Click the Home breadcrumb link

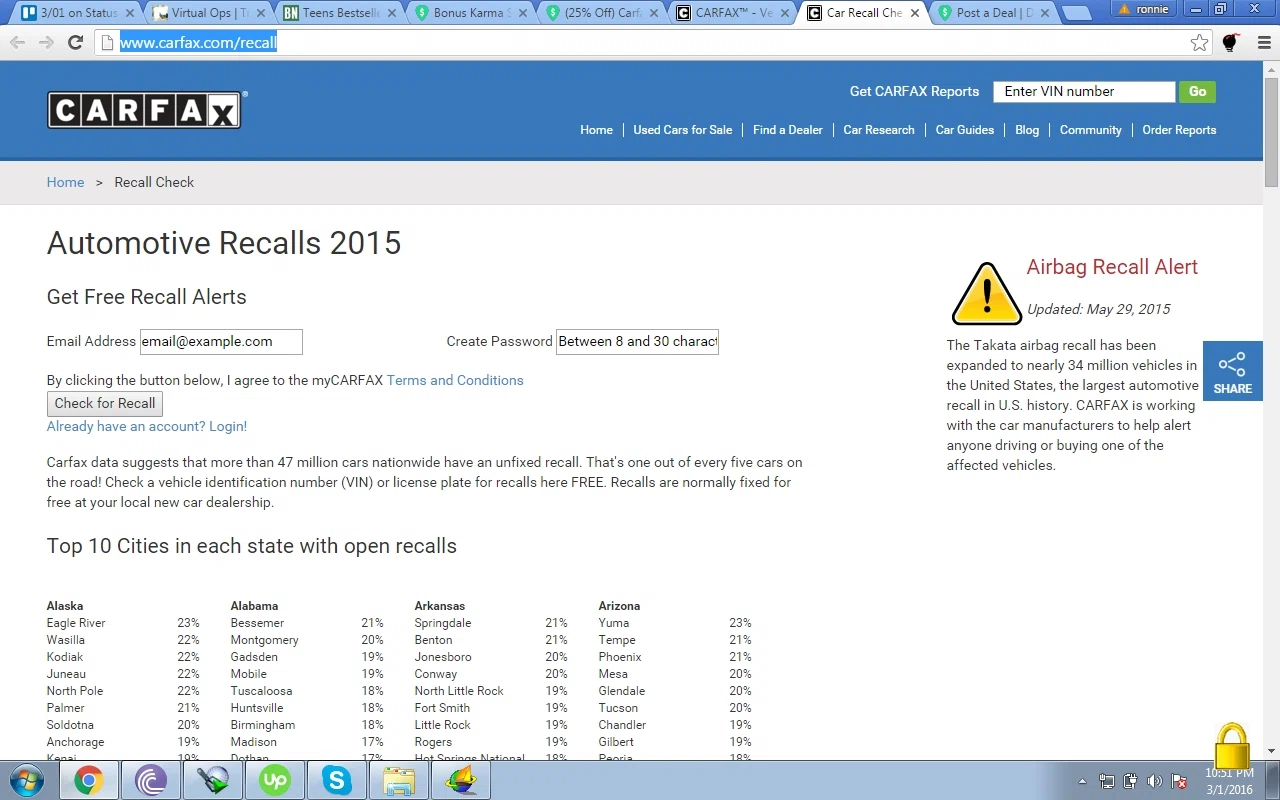65,182
